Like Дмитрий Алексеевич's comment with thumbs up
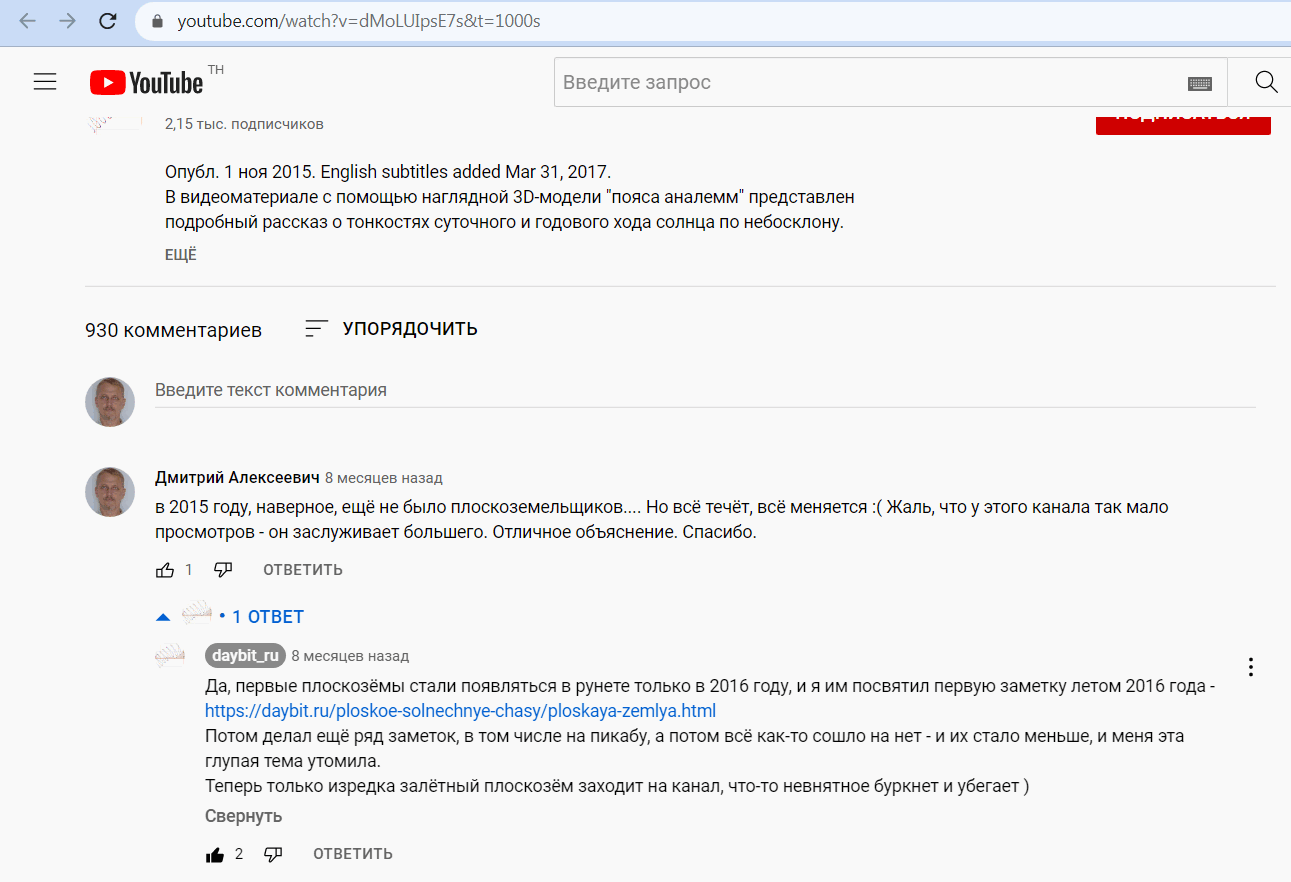The image size is (1291, 882). click(165, 570)
